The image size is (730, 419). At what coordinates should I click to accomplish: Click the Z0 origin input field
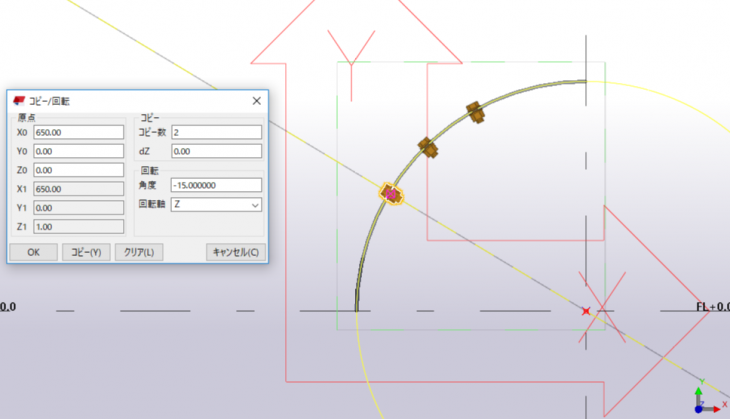point(77,170)
